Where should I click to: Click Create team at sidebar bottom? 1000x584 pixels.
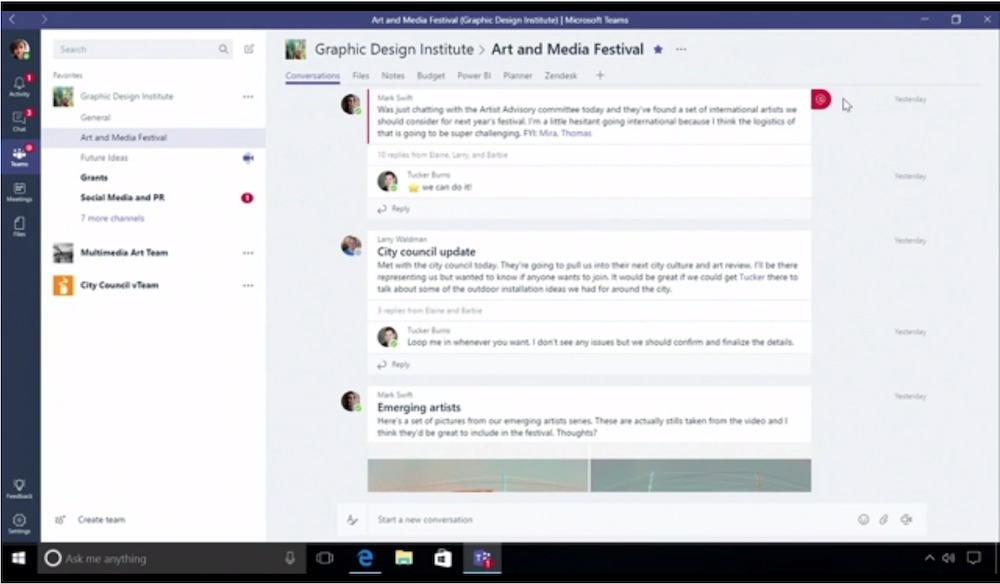pos(101,520)
